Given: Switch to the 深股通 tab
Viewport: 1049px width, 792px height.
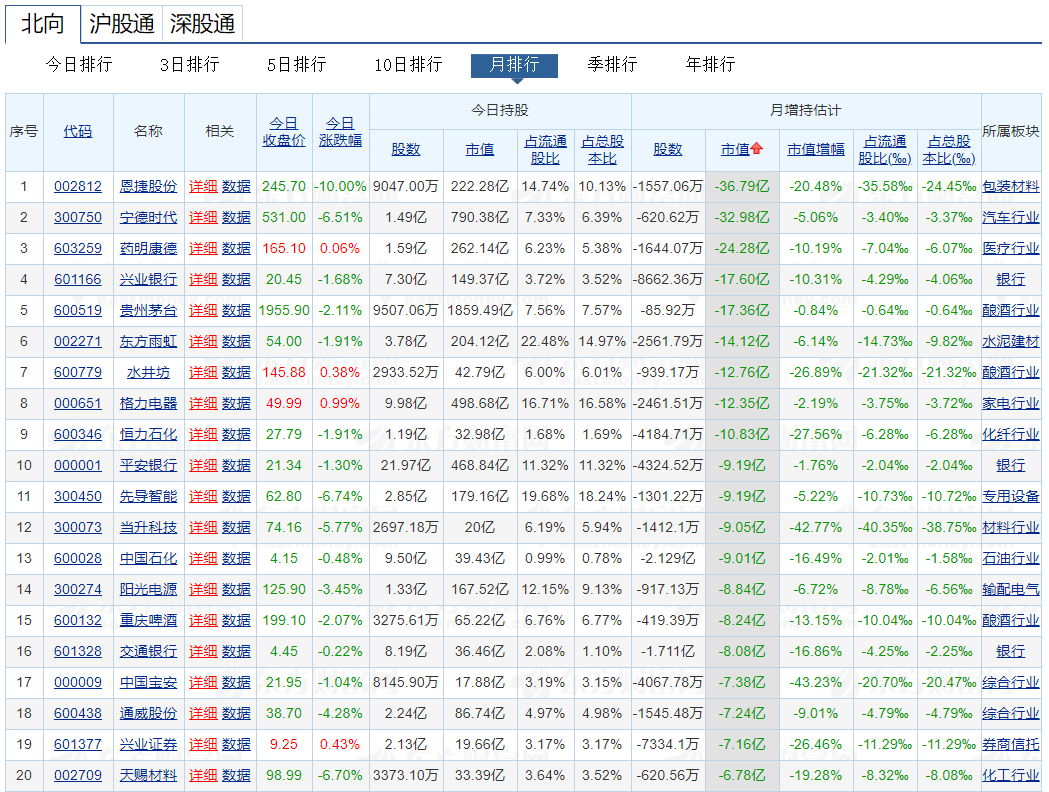Looking at the screenshot, I should click(202, 23).
